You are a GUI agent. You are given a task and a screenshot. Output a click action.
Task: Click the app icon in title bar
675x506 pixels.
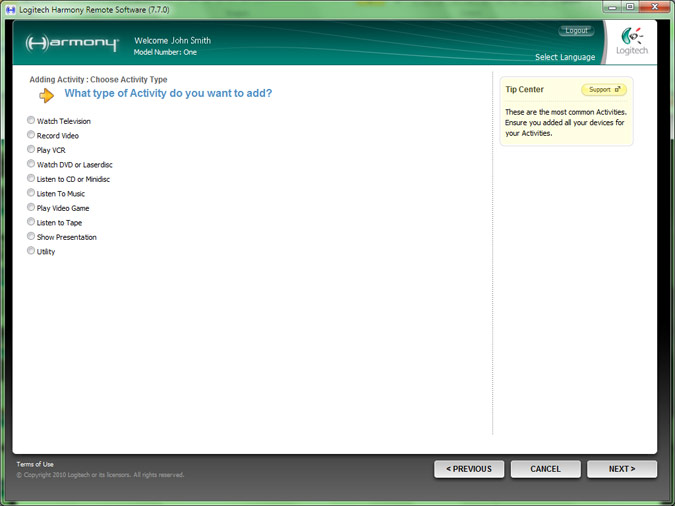[10, 7]
